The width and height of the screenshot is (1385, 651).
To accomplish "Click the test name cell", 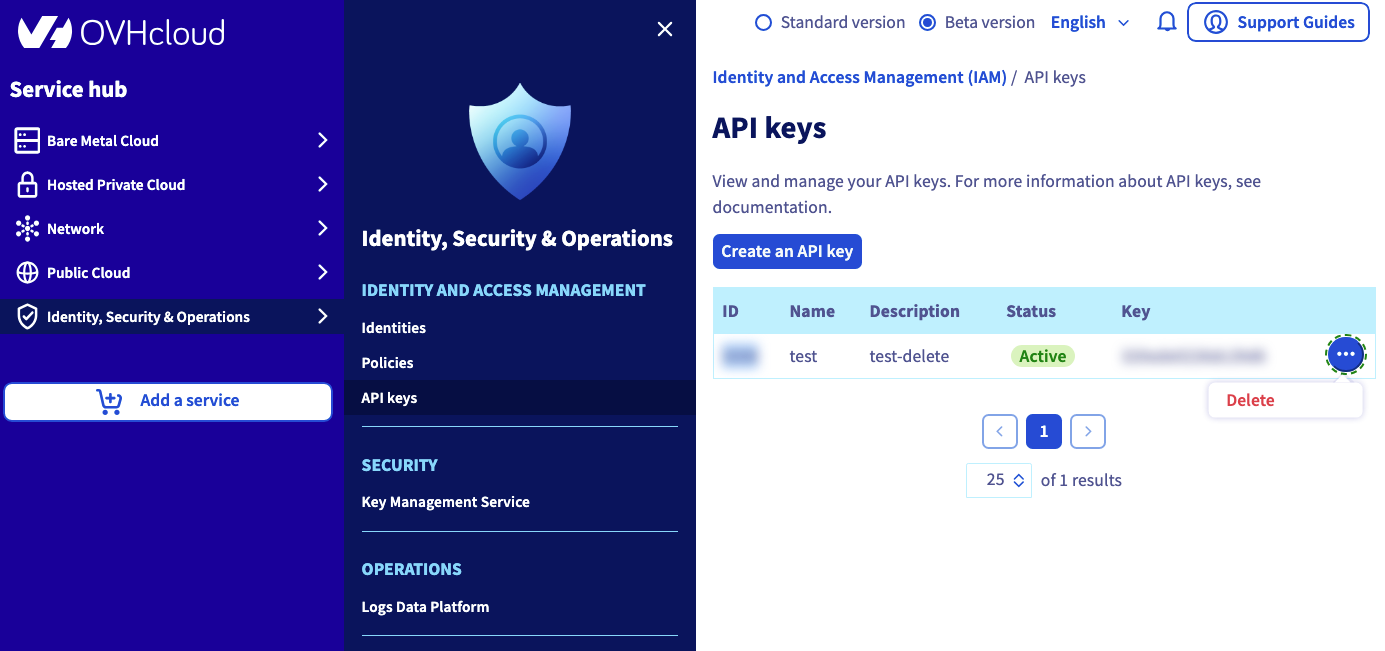I will pos(804,356).
